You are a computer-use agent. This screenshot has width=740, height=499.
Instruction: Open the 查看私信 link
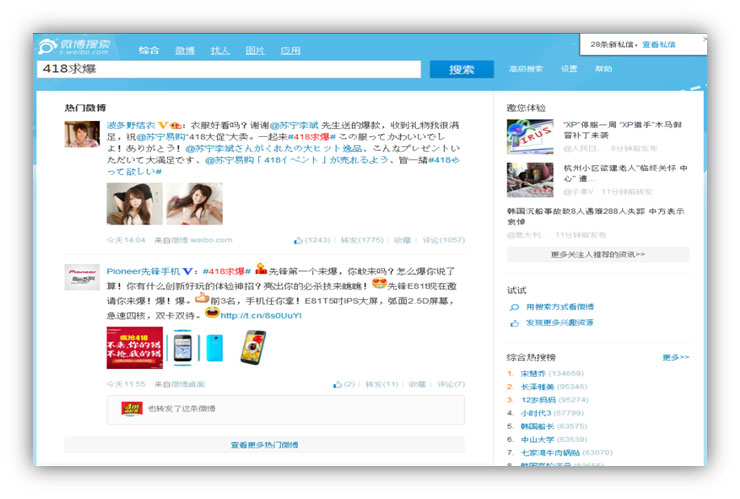[x=658, y=44]
